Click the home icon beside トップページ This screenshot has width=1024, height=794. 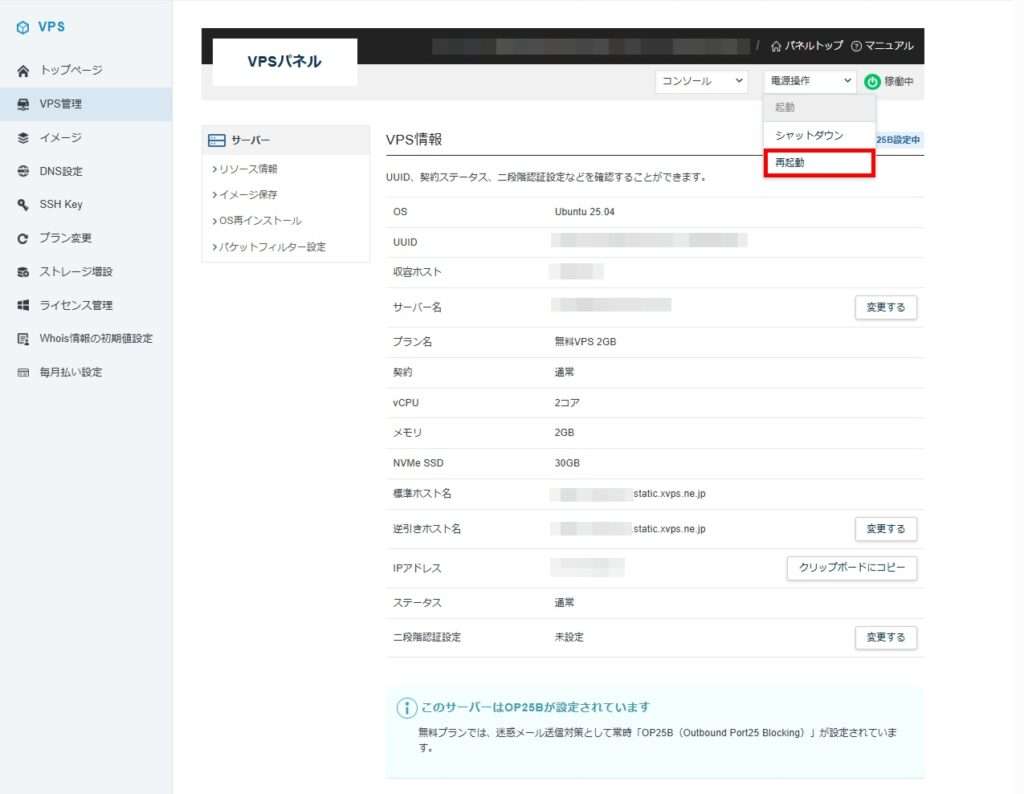tap(23, 71)
